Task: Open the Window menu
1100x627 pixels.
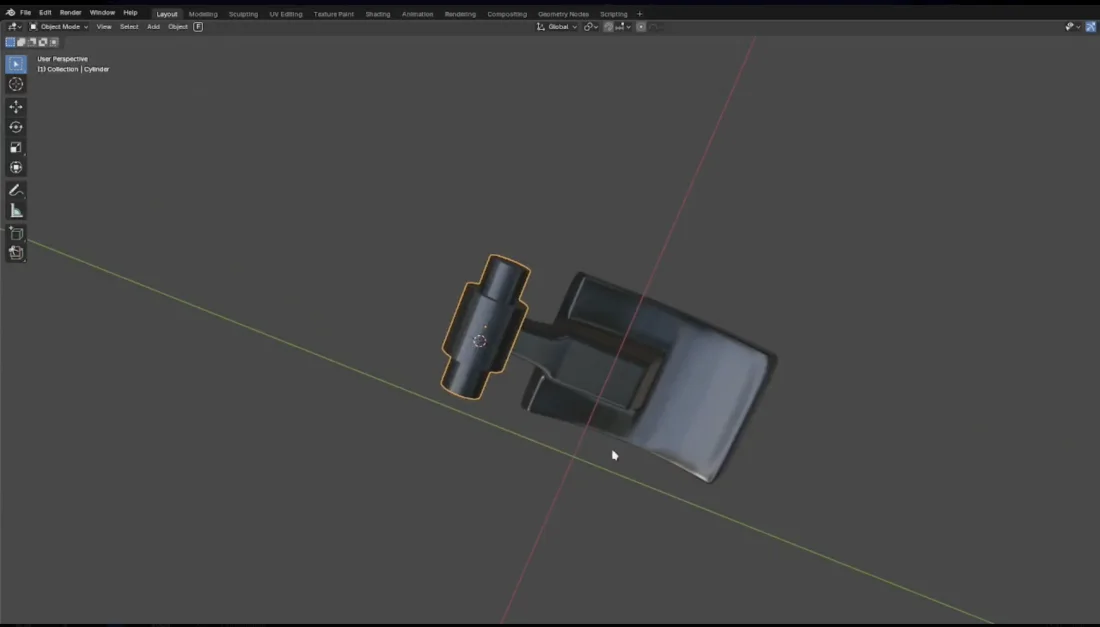Action: pos(102,13)
